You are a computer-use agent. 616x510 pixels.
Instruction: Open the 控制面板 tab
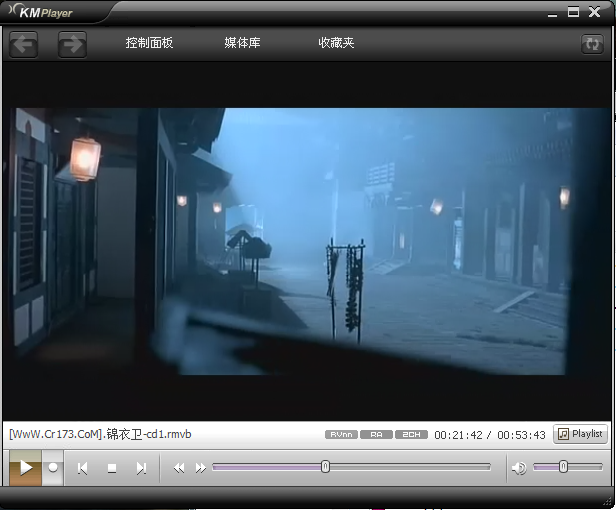pos(149,43)
